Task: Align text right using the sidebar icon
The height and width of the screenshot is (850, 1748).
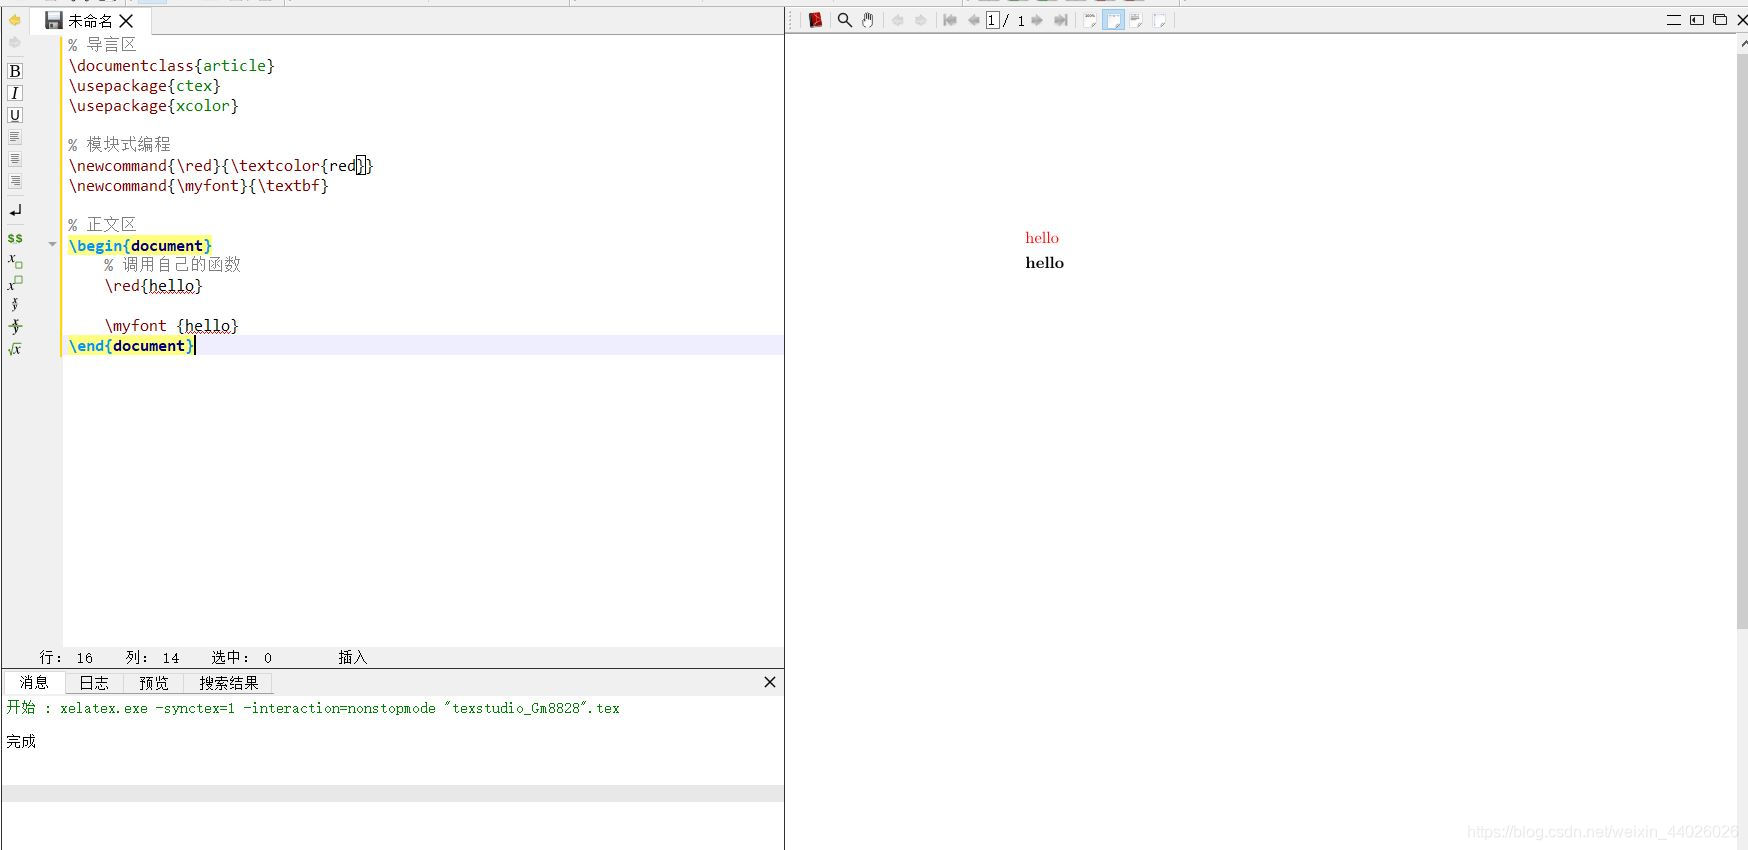Action: pos(15,181)
